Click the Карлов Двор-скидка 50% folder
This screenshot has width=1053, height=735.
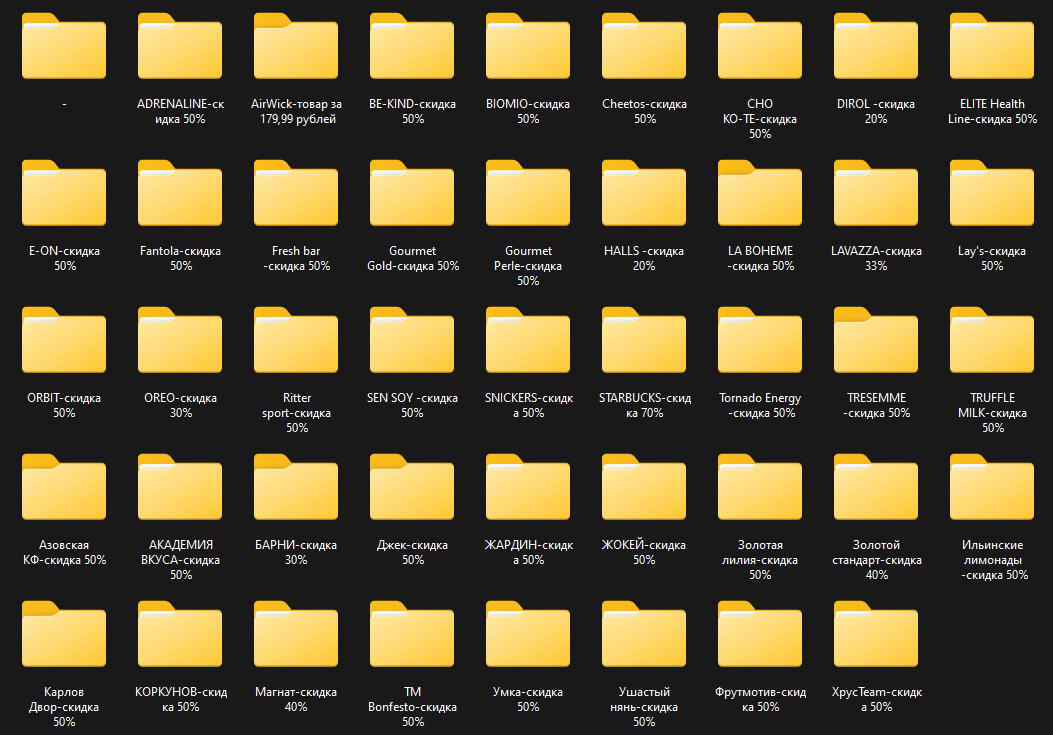[x=64, y=634]
